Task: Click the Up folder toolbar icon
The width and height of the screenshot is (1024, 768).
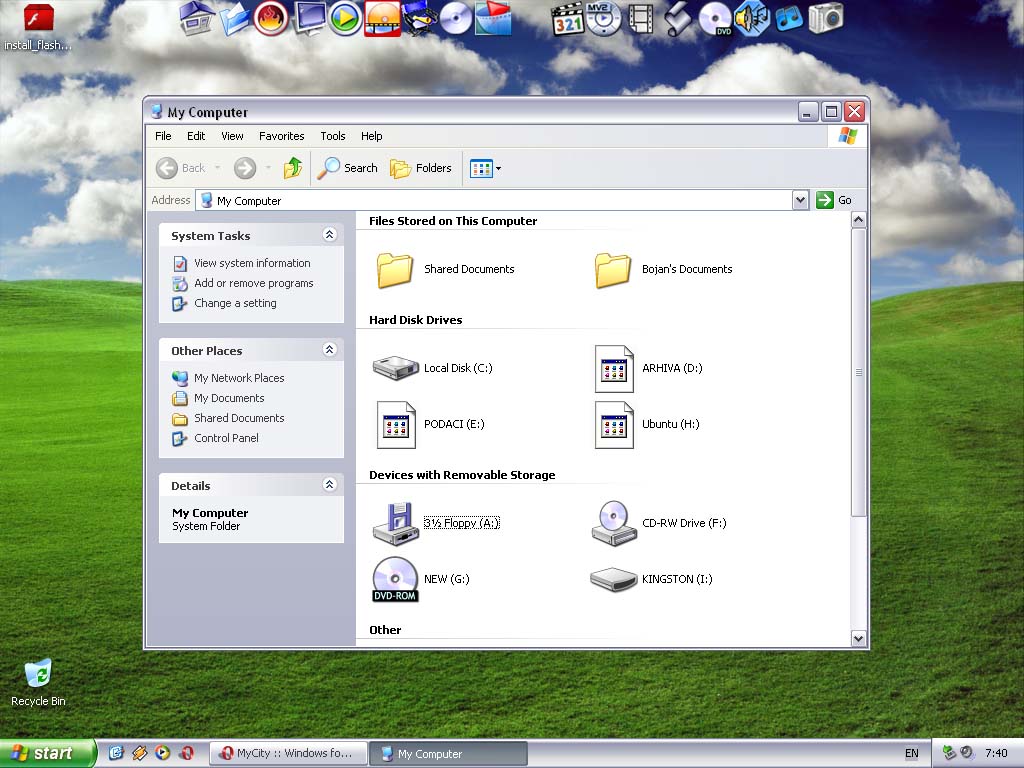Action: [x=292, y=168]
